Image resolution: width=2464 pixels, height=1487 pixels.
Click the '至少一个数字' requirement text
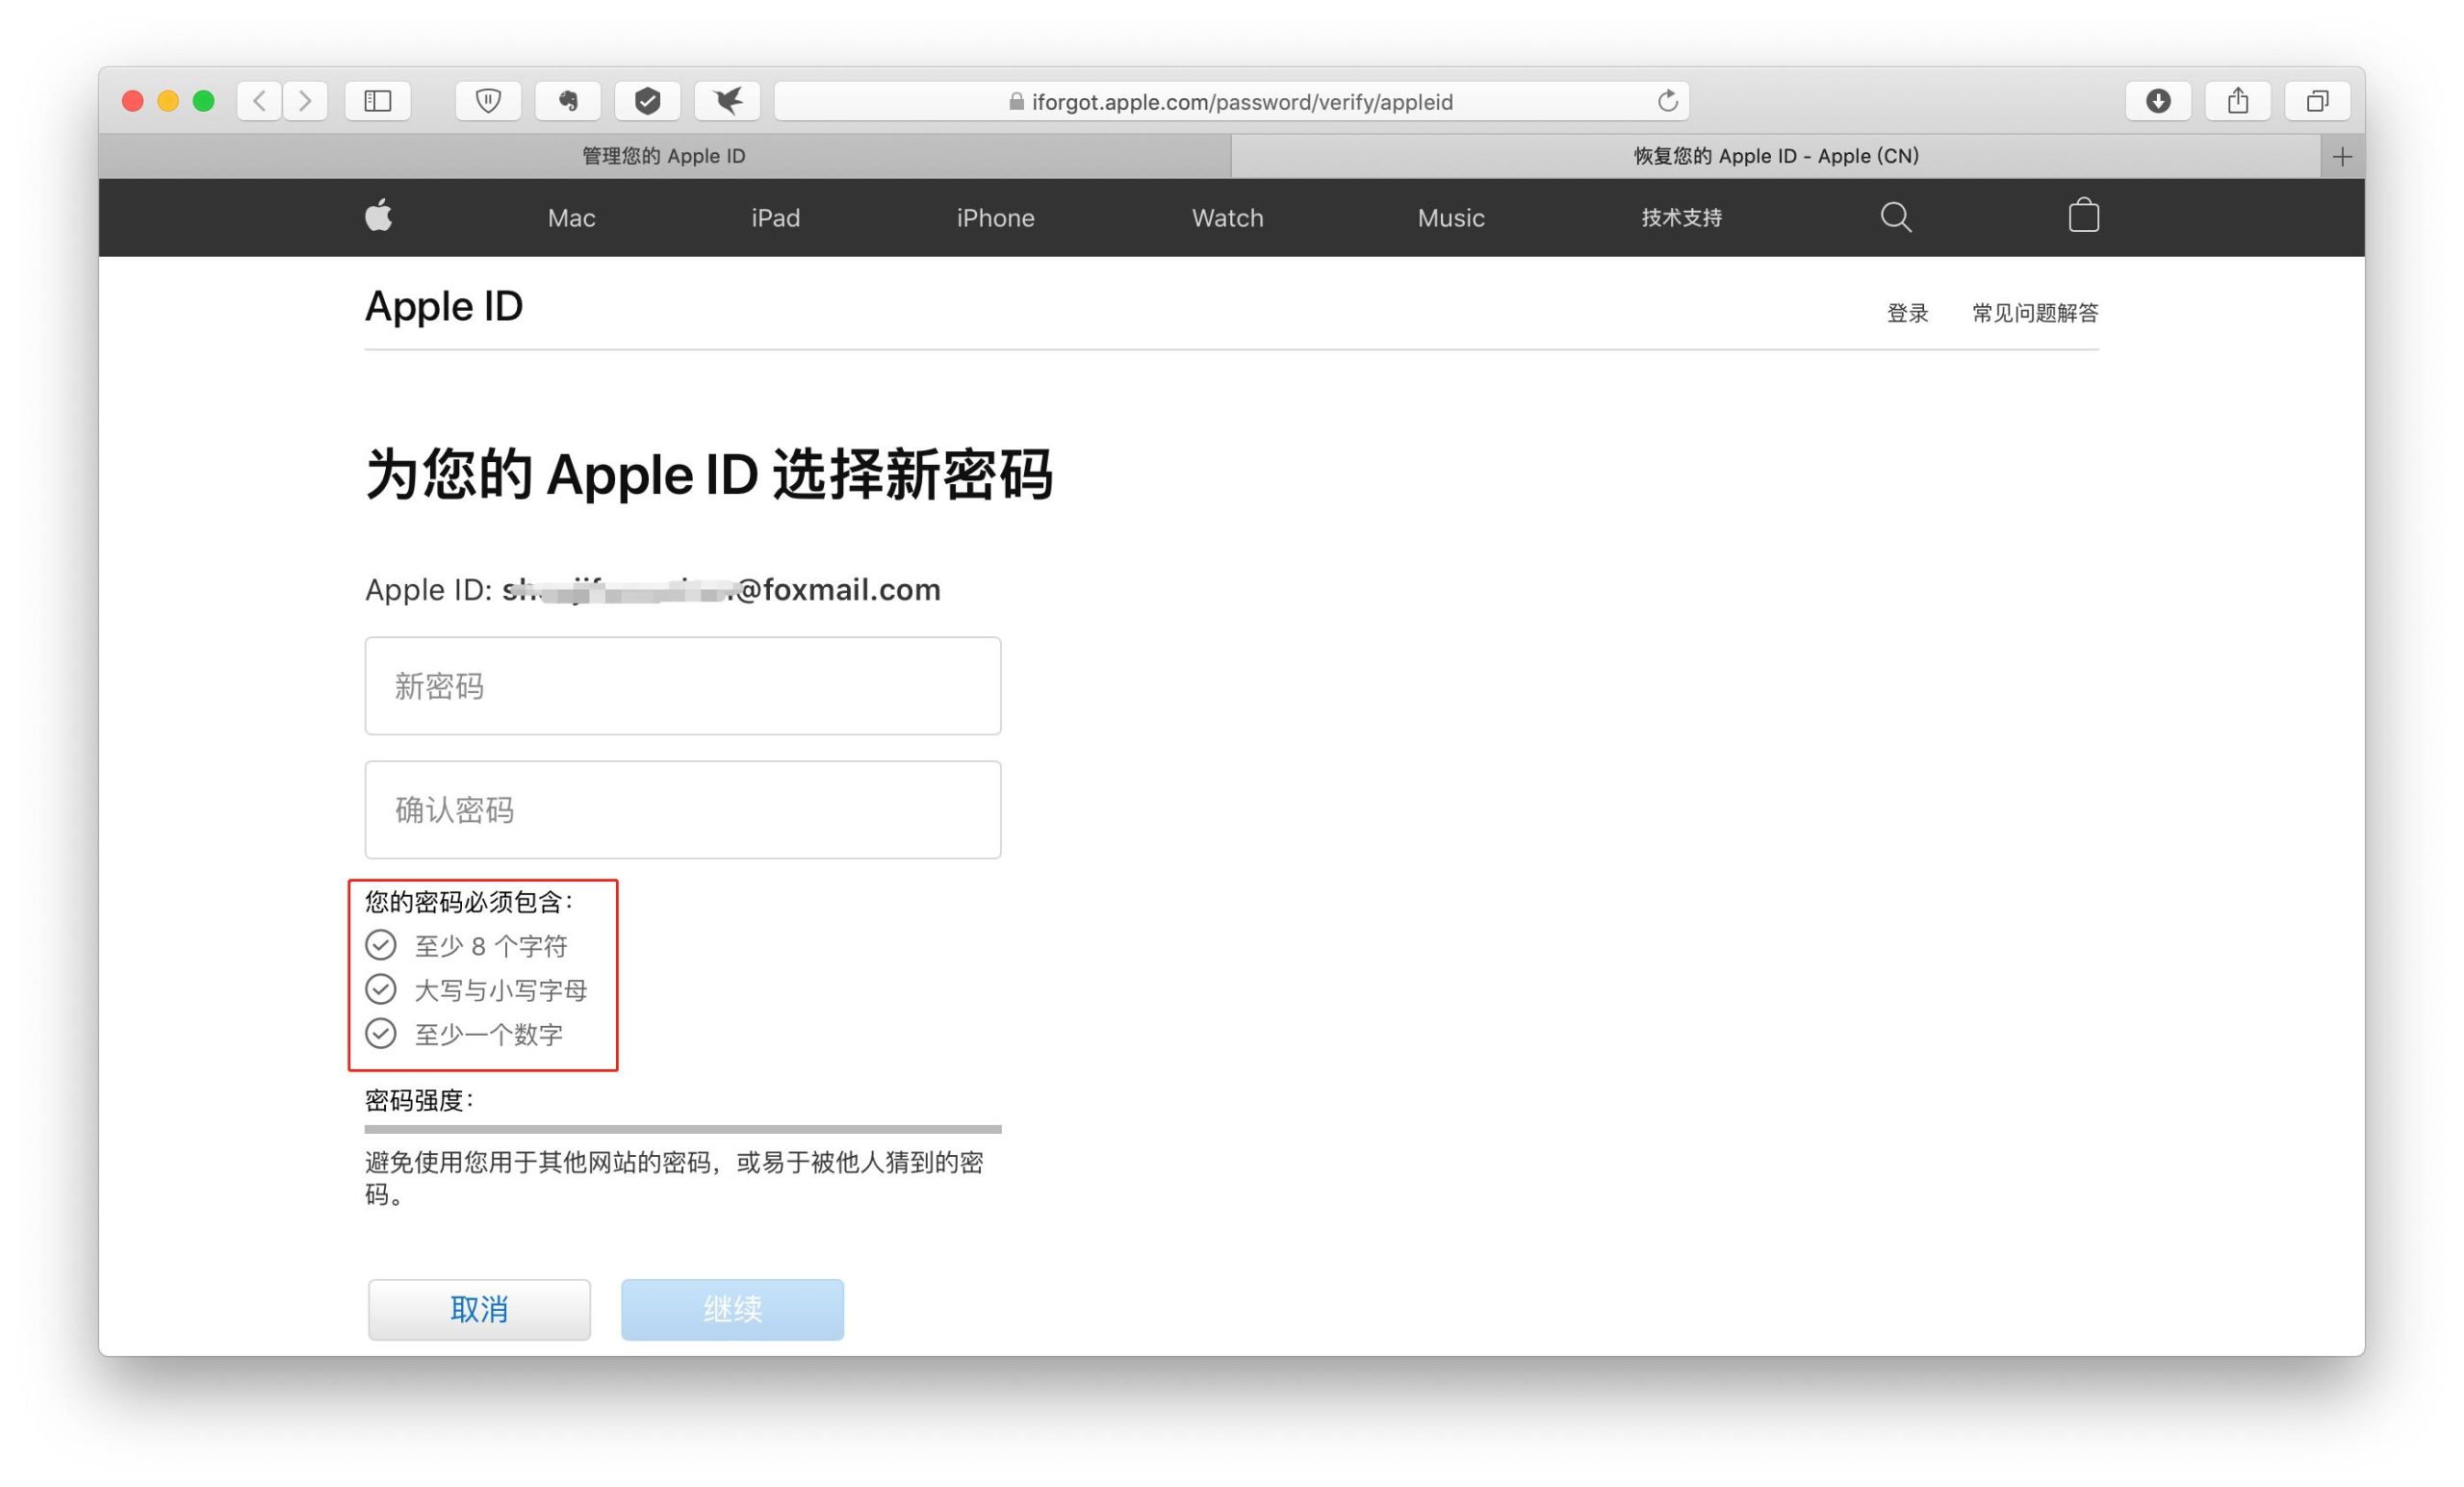click(x=489, y=1034)
